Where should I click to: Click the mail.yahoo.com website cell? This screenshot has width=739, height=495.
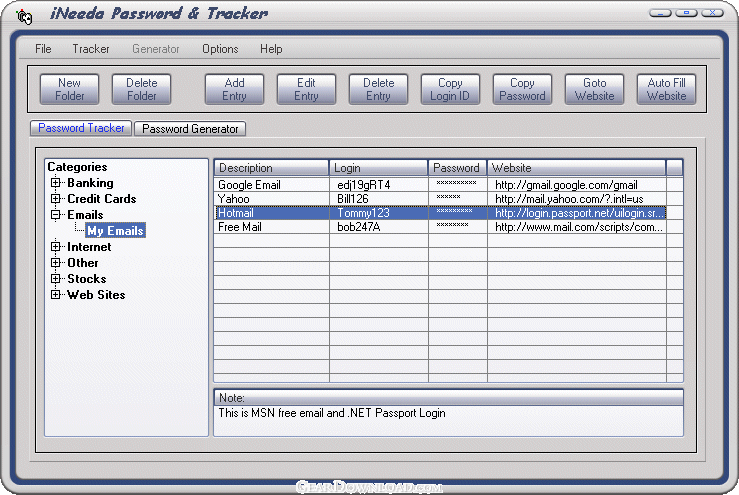tap(576, 199)
